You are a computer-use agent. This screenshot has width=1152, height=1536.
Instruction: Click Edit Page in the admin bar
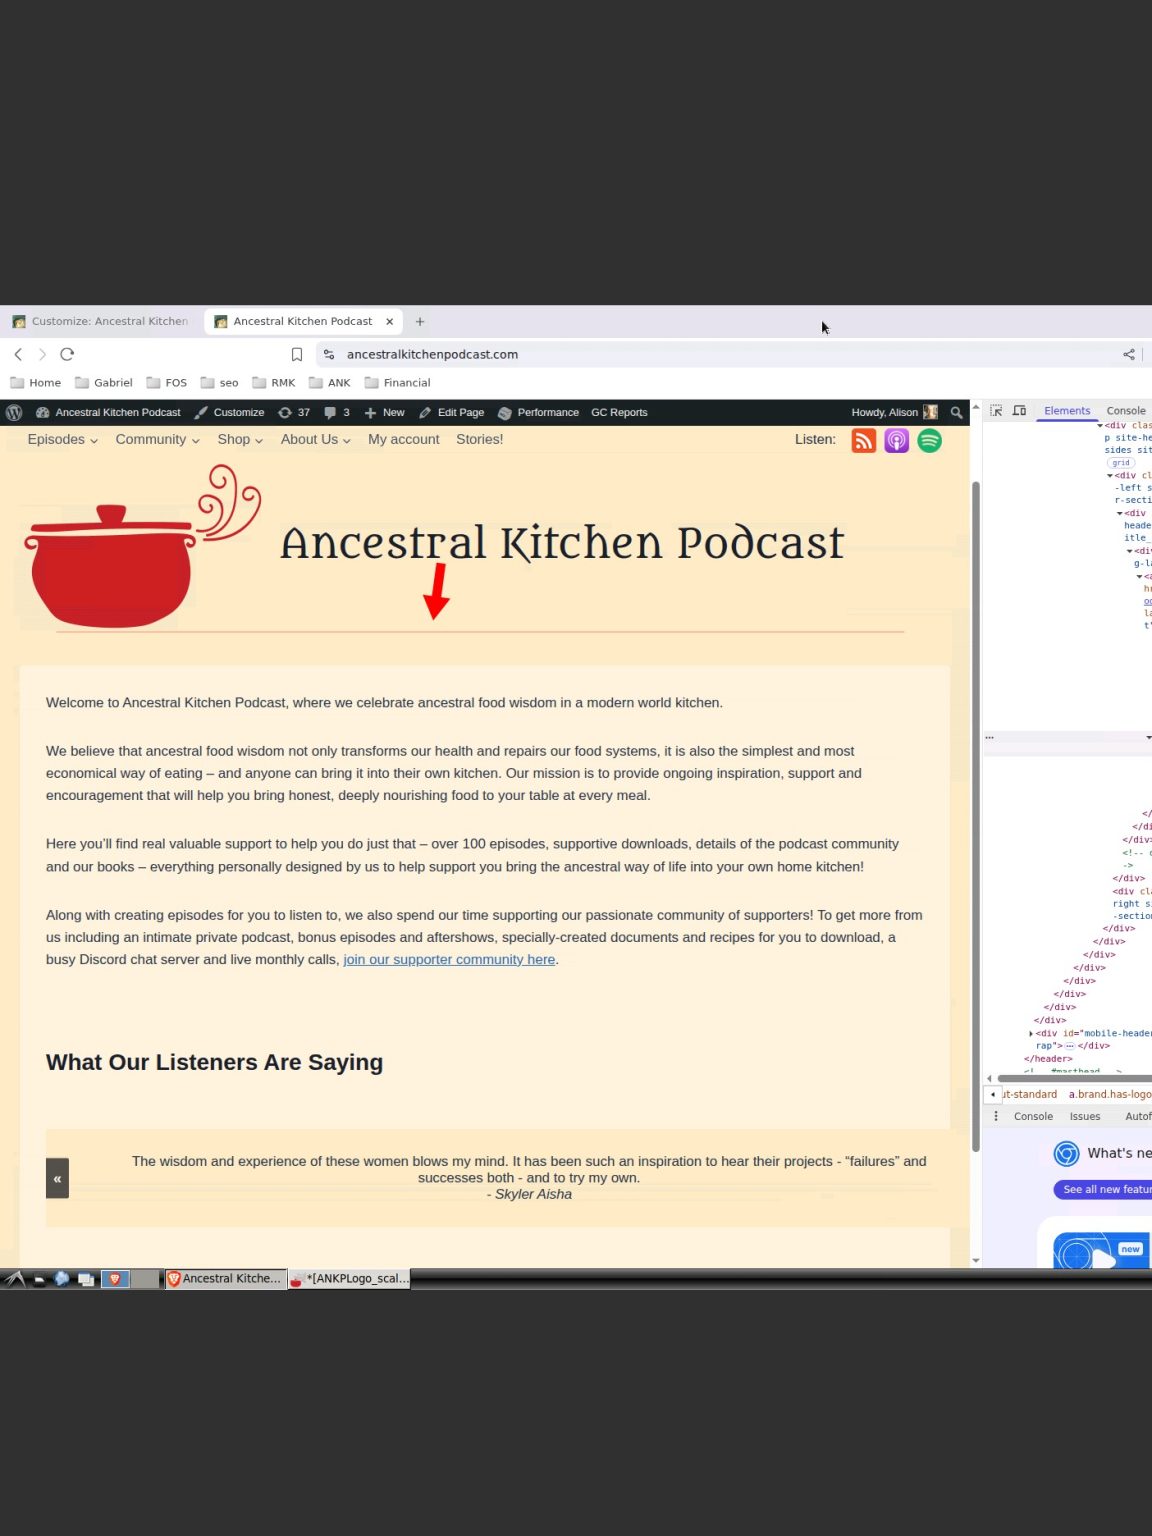pyautogui.click(x=452, y=412)
